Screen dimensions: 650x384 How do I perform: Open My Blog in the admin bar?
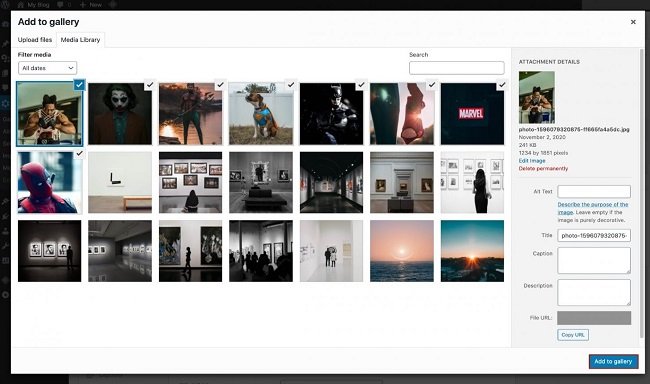tap(34, 5)
